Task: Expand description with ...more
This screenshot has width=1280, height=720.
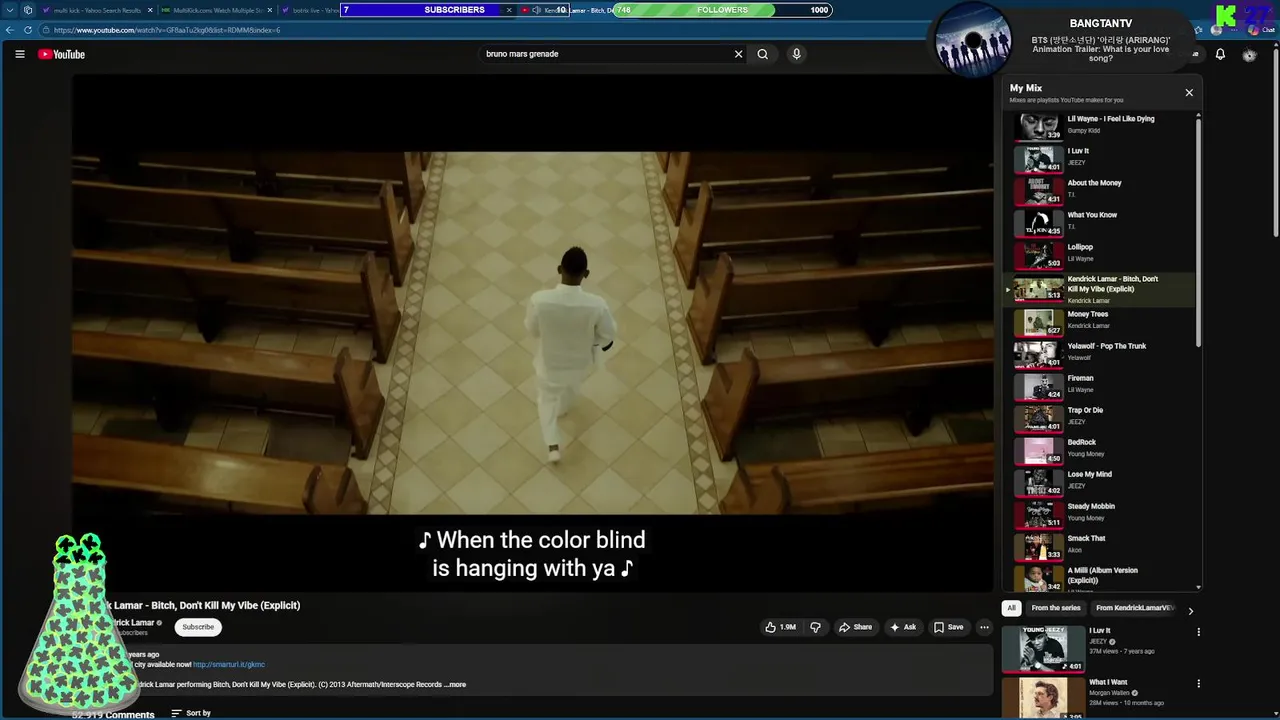Action: pyautogui.click(x=456, y=685)
